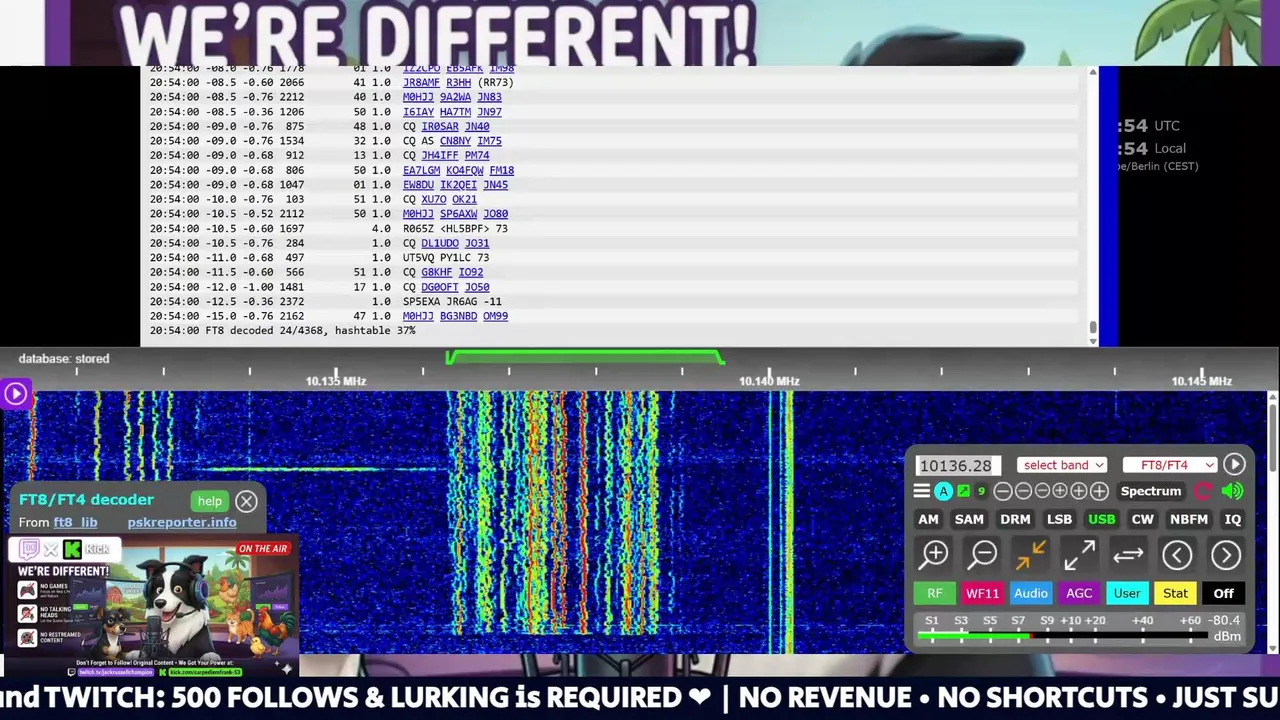Open the pink WF11 tab
Viewport: 1280px width, 720px height.
[982, 593]
